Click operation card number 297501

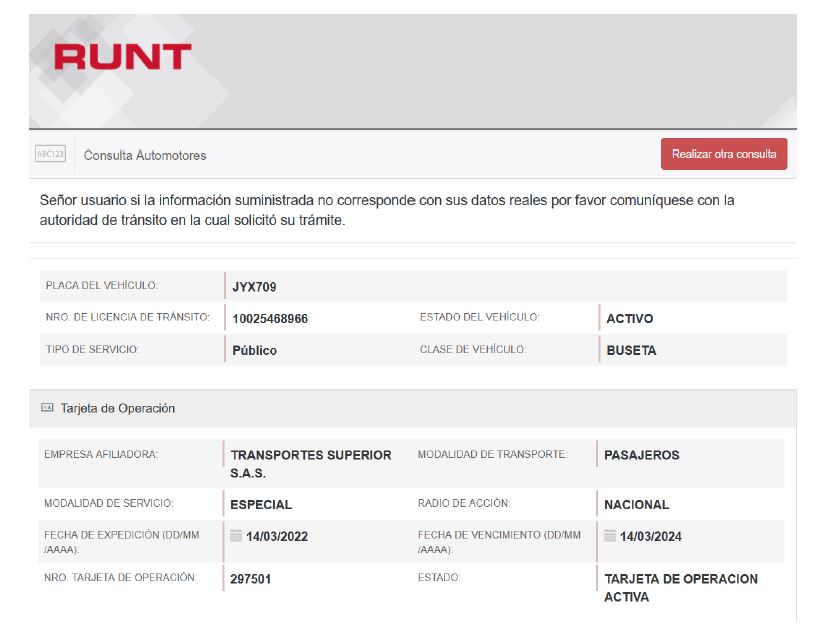(x=250, y=579)
